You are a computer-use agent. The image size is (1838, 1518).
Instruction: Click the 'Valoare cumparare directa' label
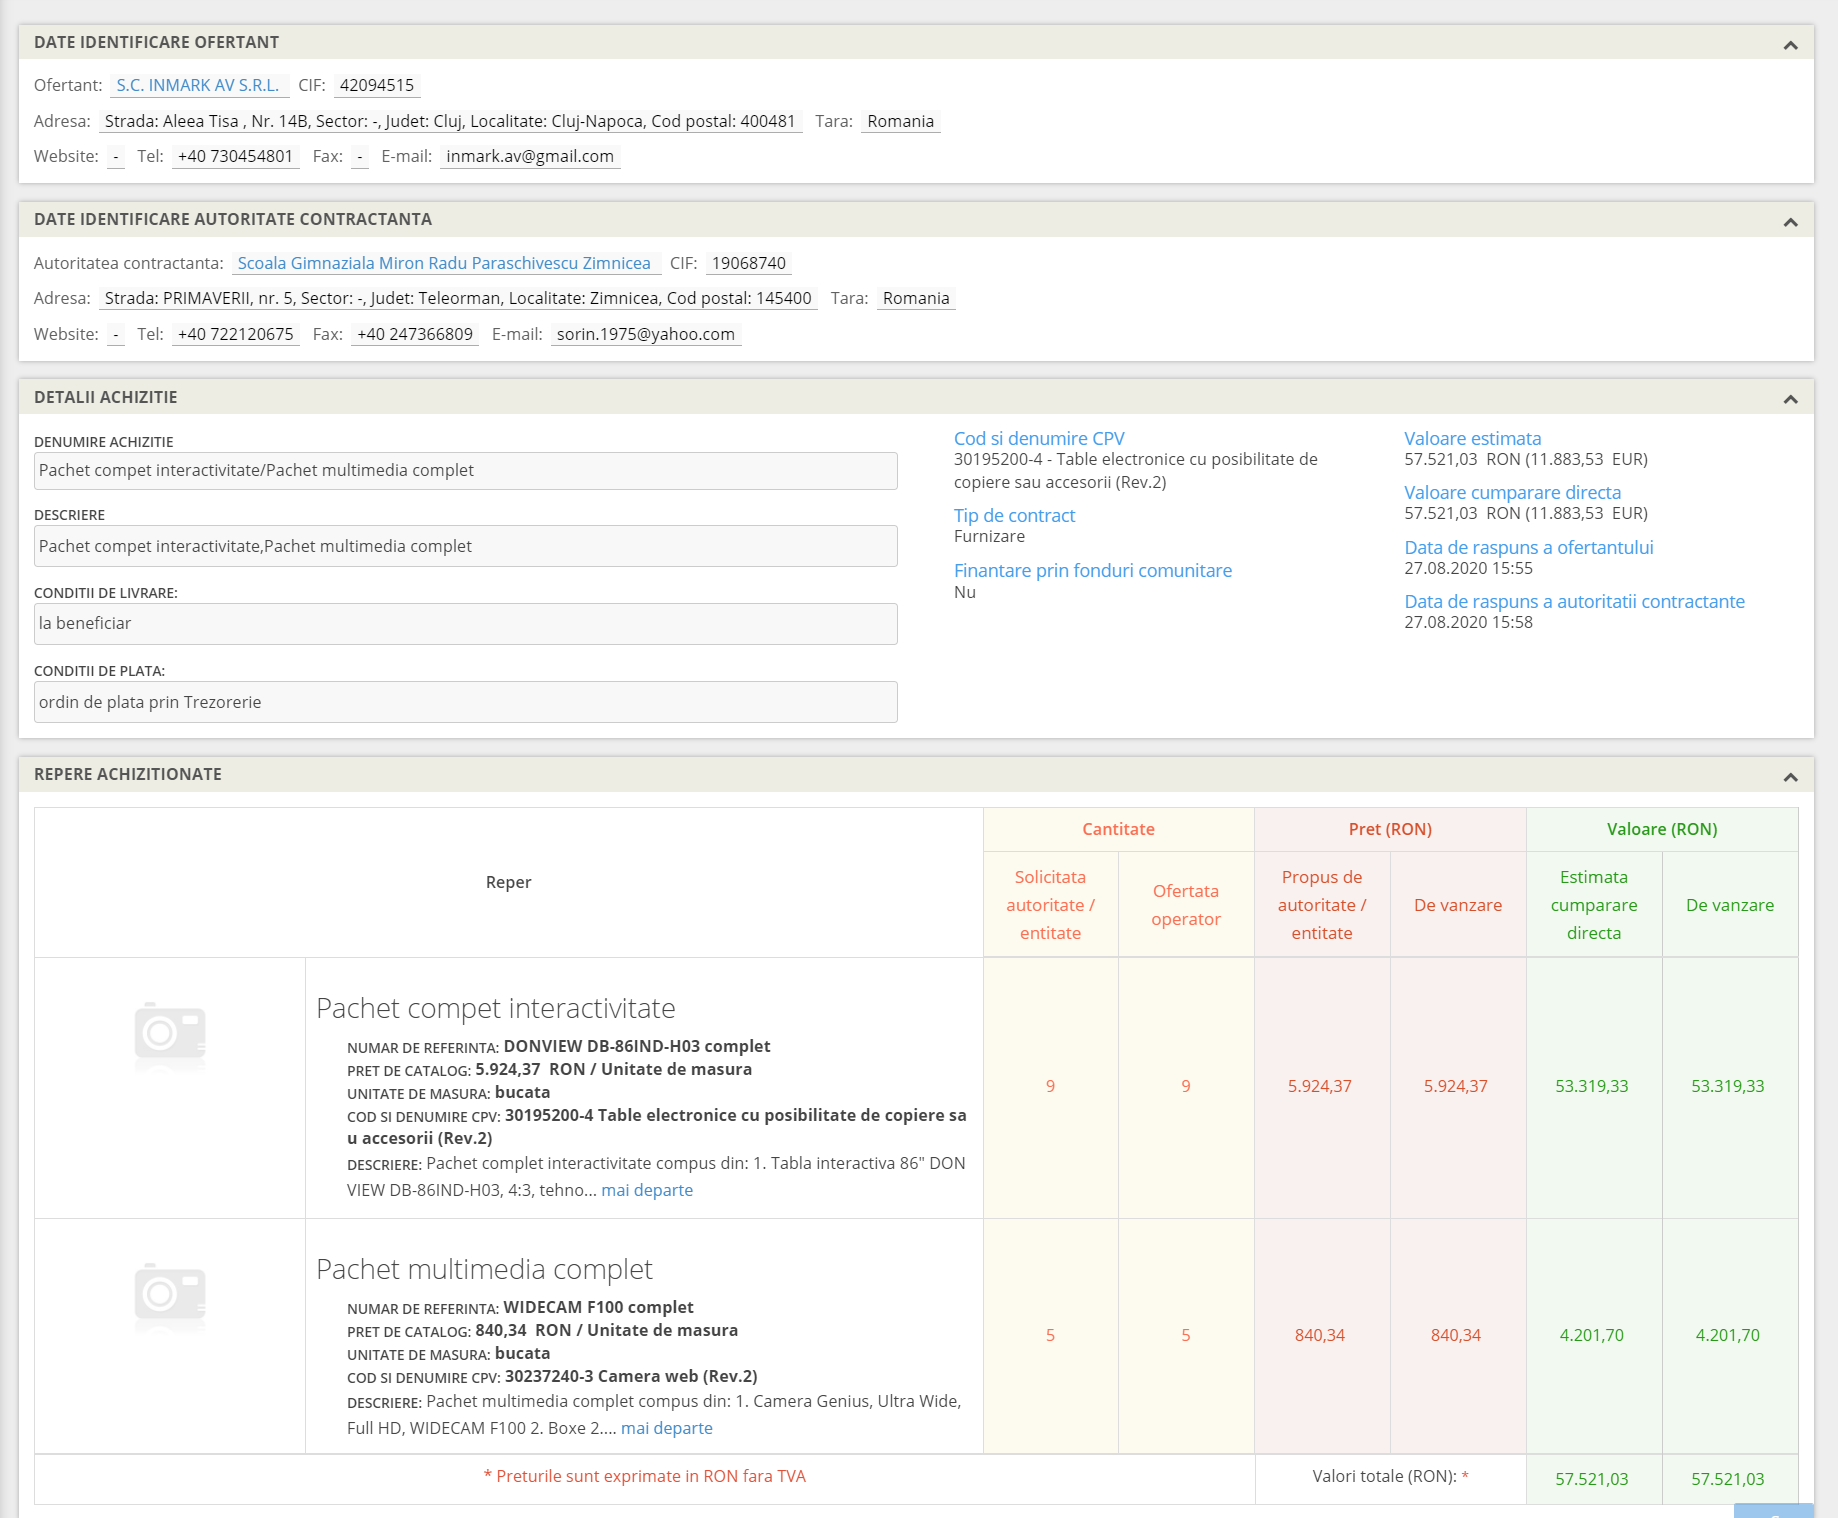1513,493
